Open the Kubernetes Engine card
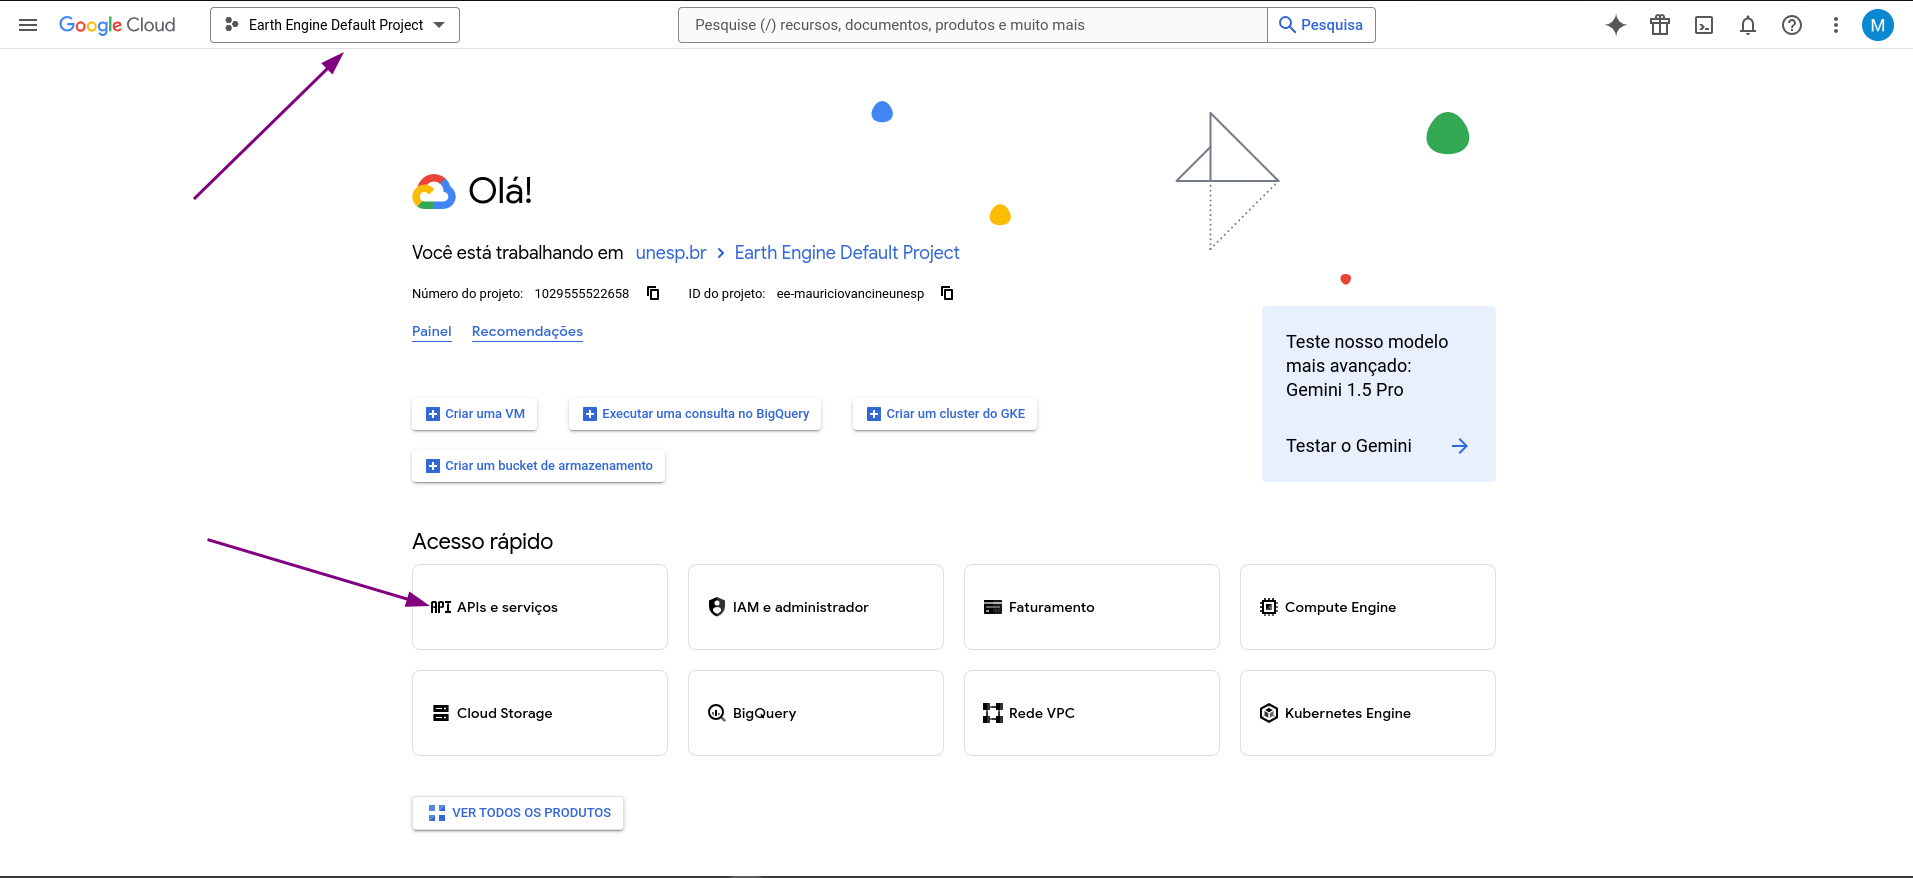 1368,713
